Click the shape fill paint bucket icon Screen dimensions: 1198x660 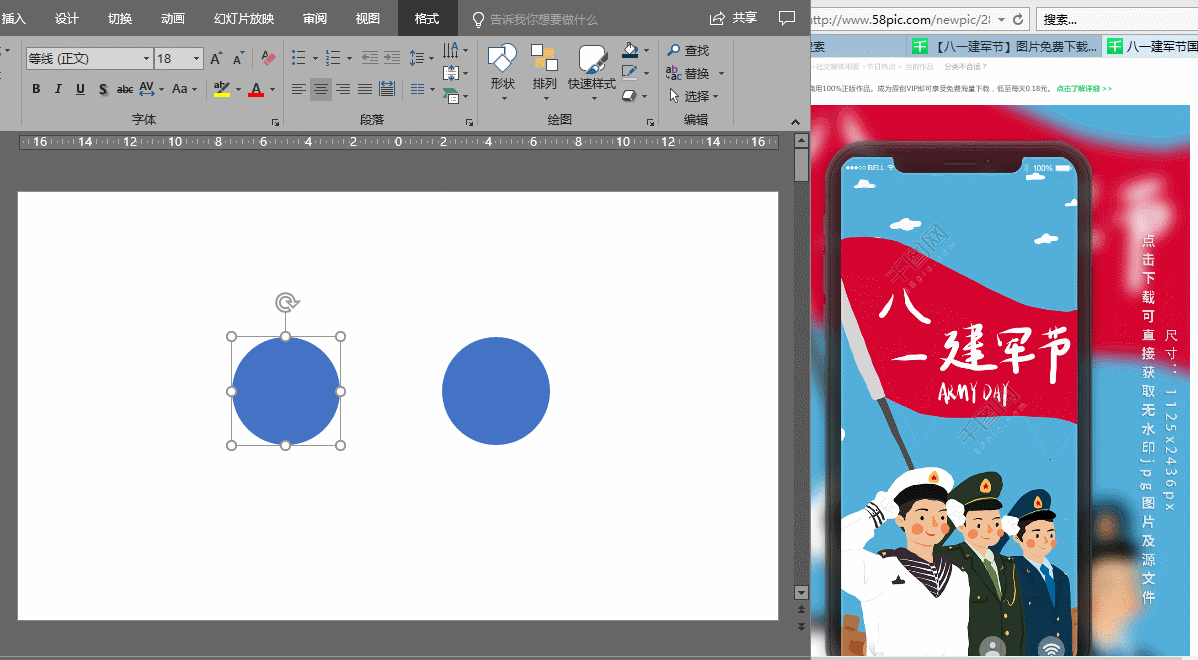pos(630,50)
